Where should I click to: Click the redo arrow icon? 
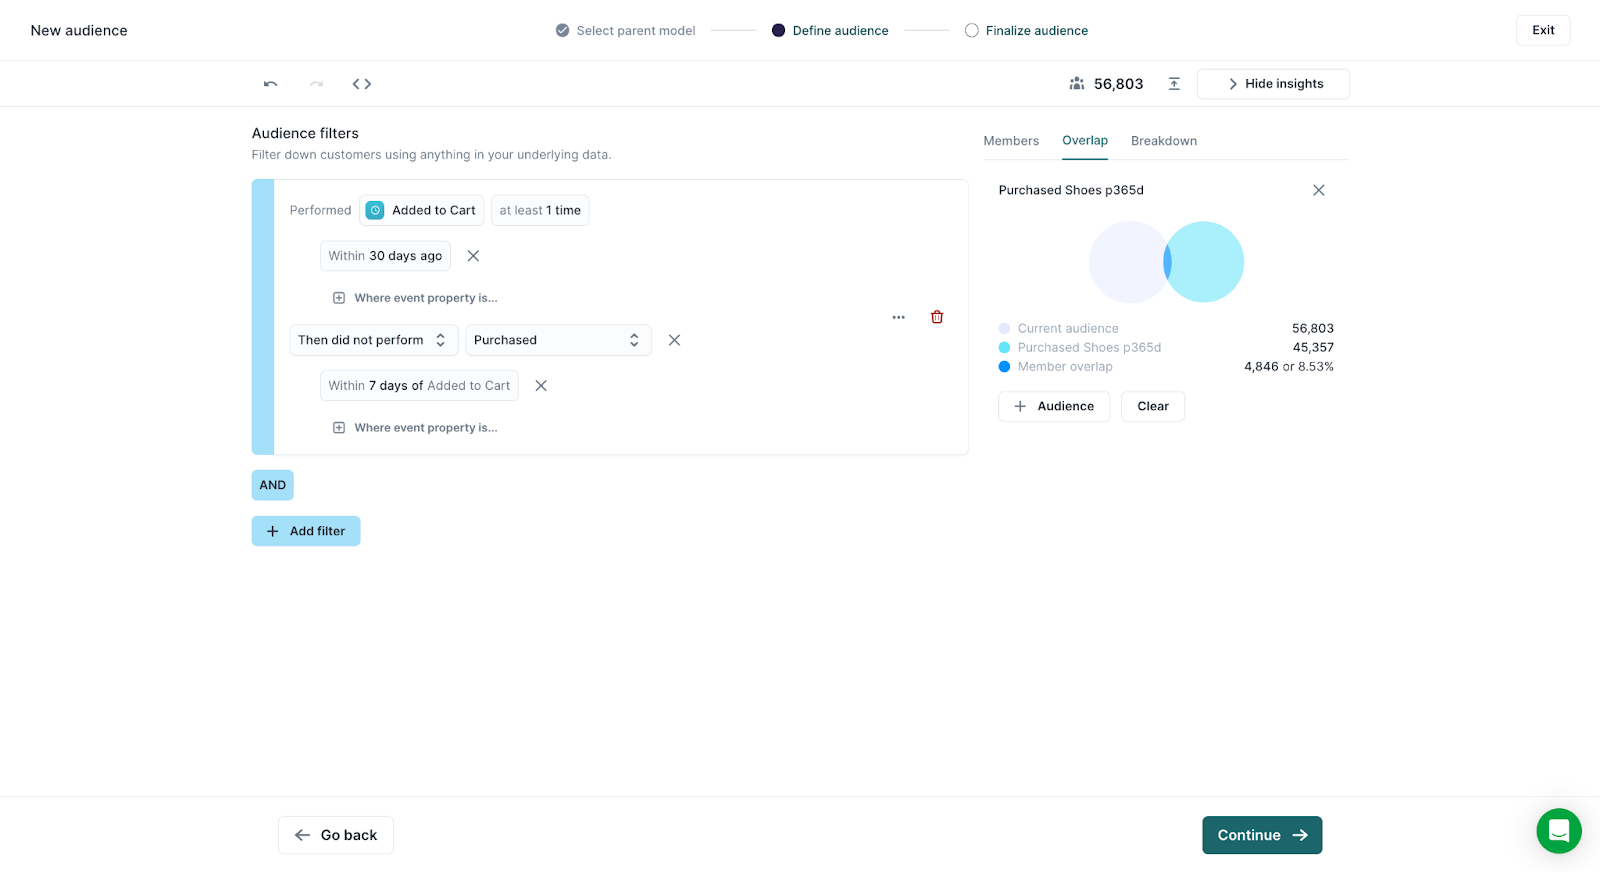click(x=316, y=84)
